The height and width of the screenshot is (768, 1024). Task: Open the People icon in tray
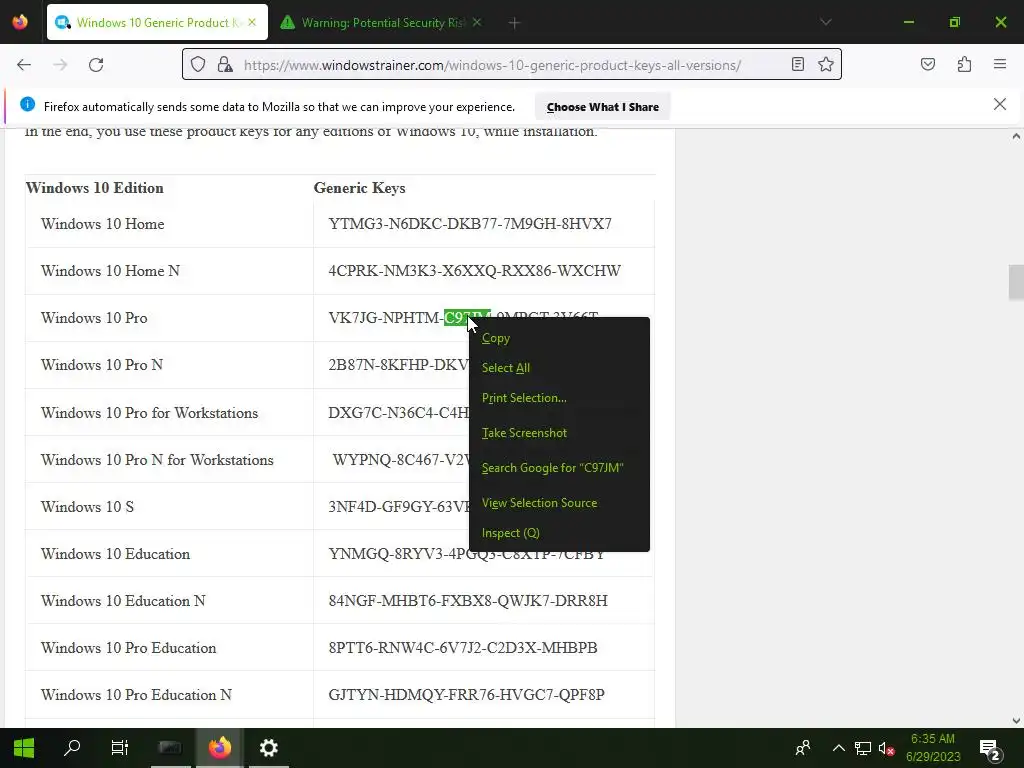click(803, 748)
